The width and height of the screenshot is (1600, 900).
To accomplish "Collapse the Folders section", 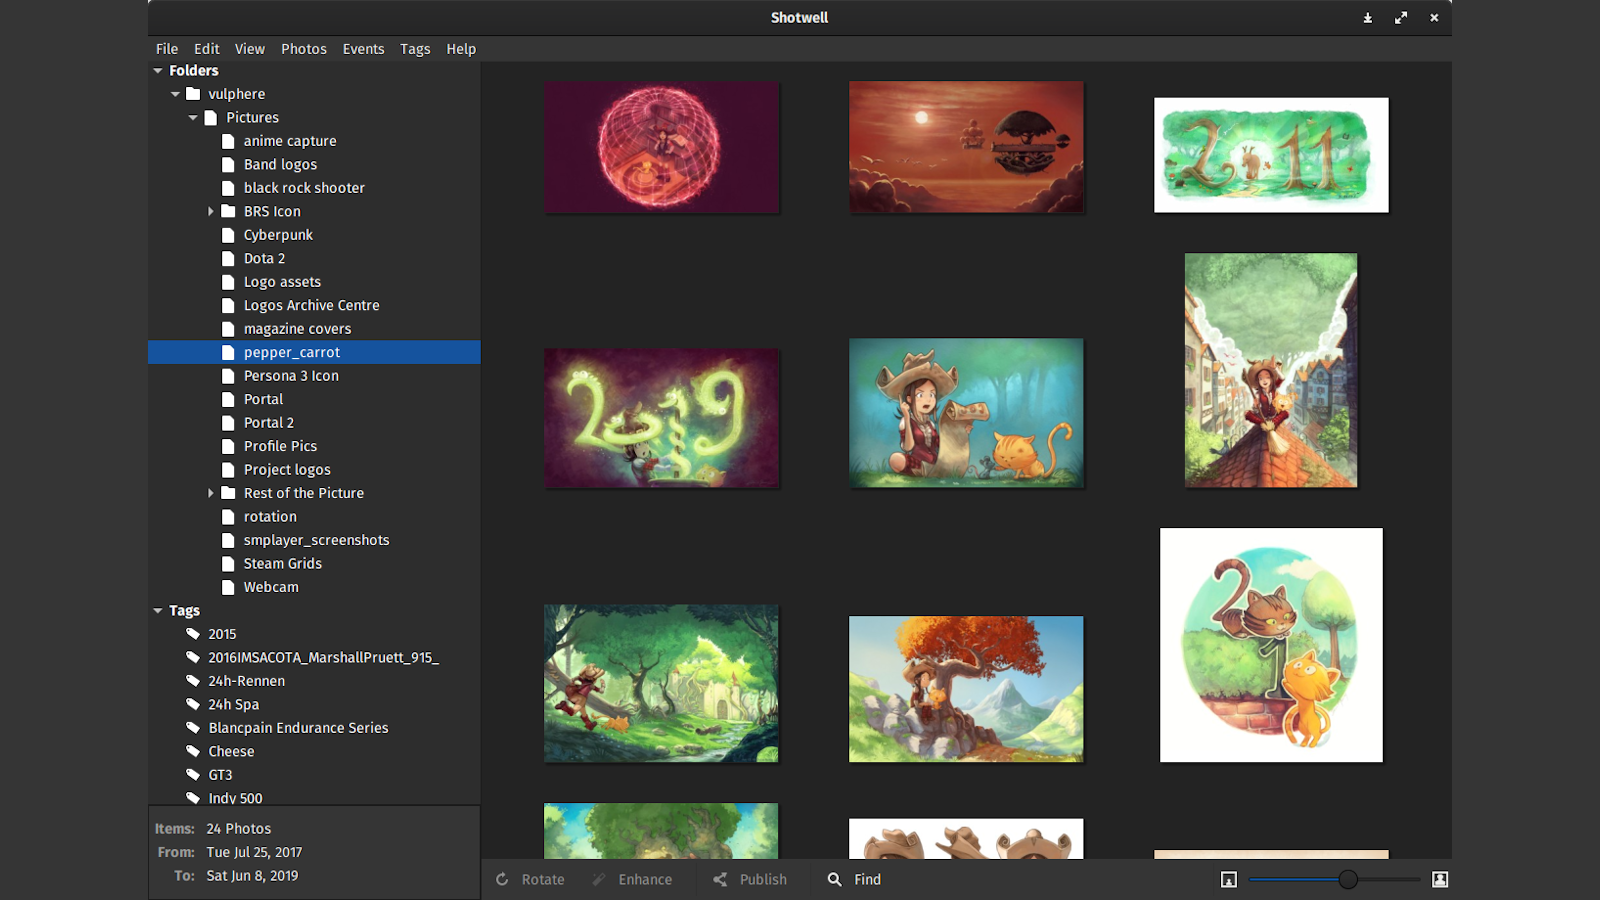I will [158, 71].
